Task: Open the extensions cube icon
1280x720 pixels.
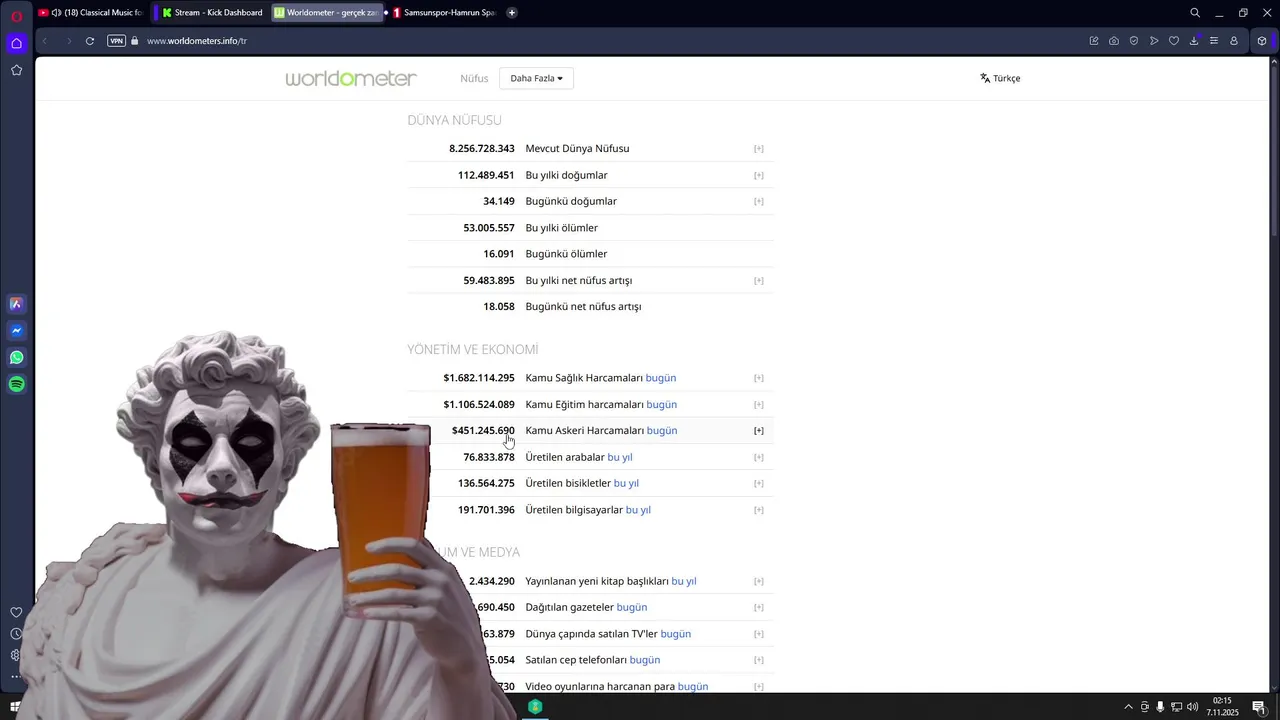Action: (1263, 41)
